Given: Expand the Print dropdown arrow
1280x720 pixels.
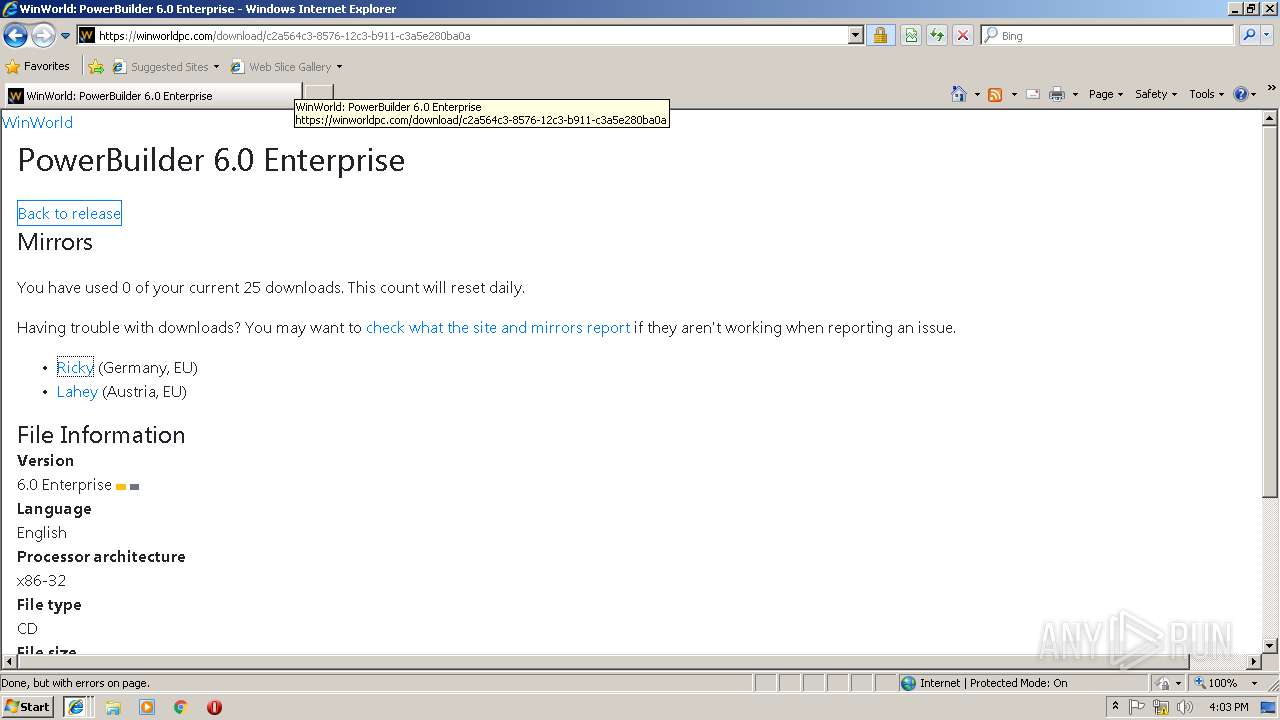Looking at the screenshot, I should [x=1075, y=94].
